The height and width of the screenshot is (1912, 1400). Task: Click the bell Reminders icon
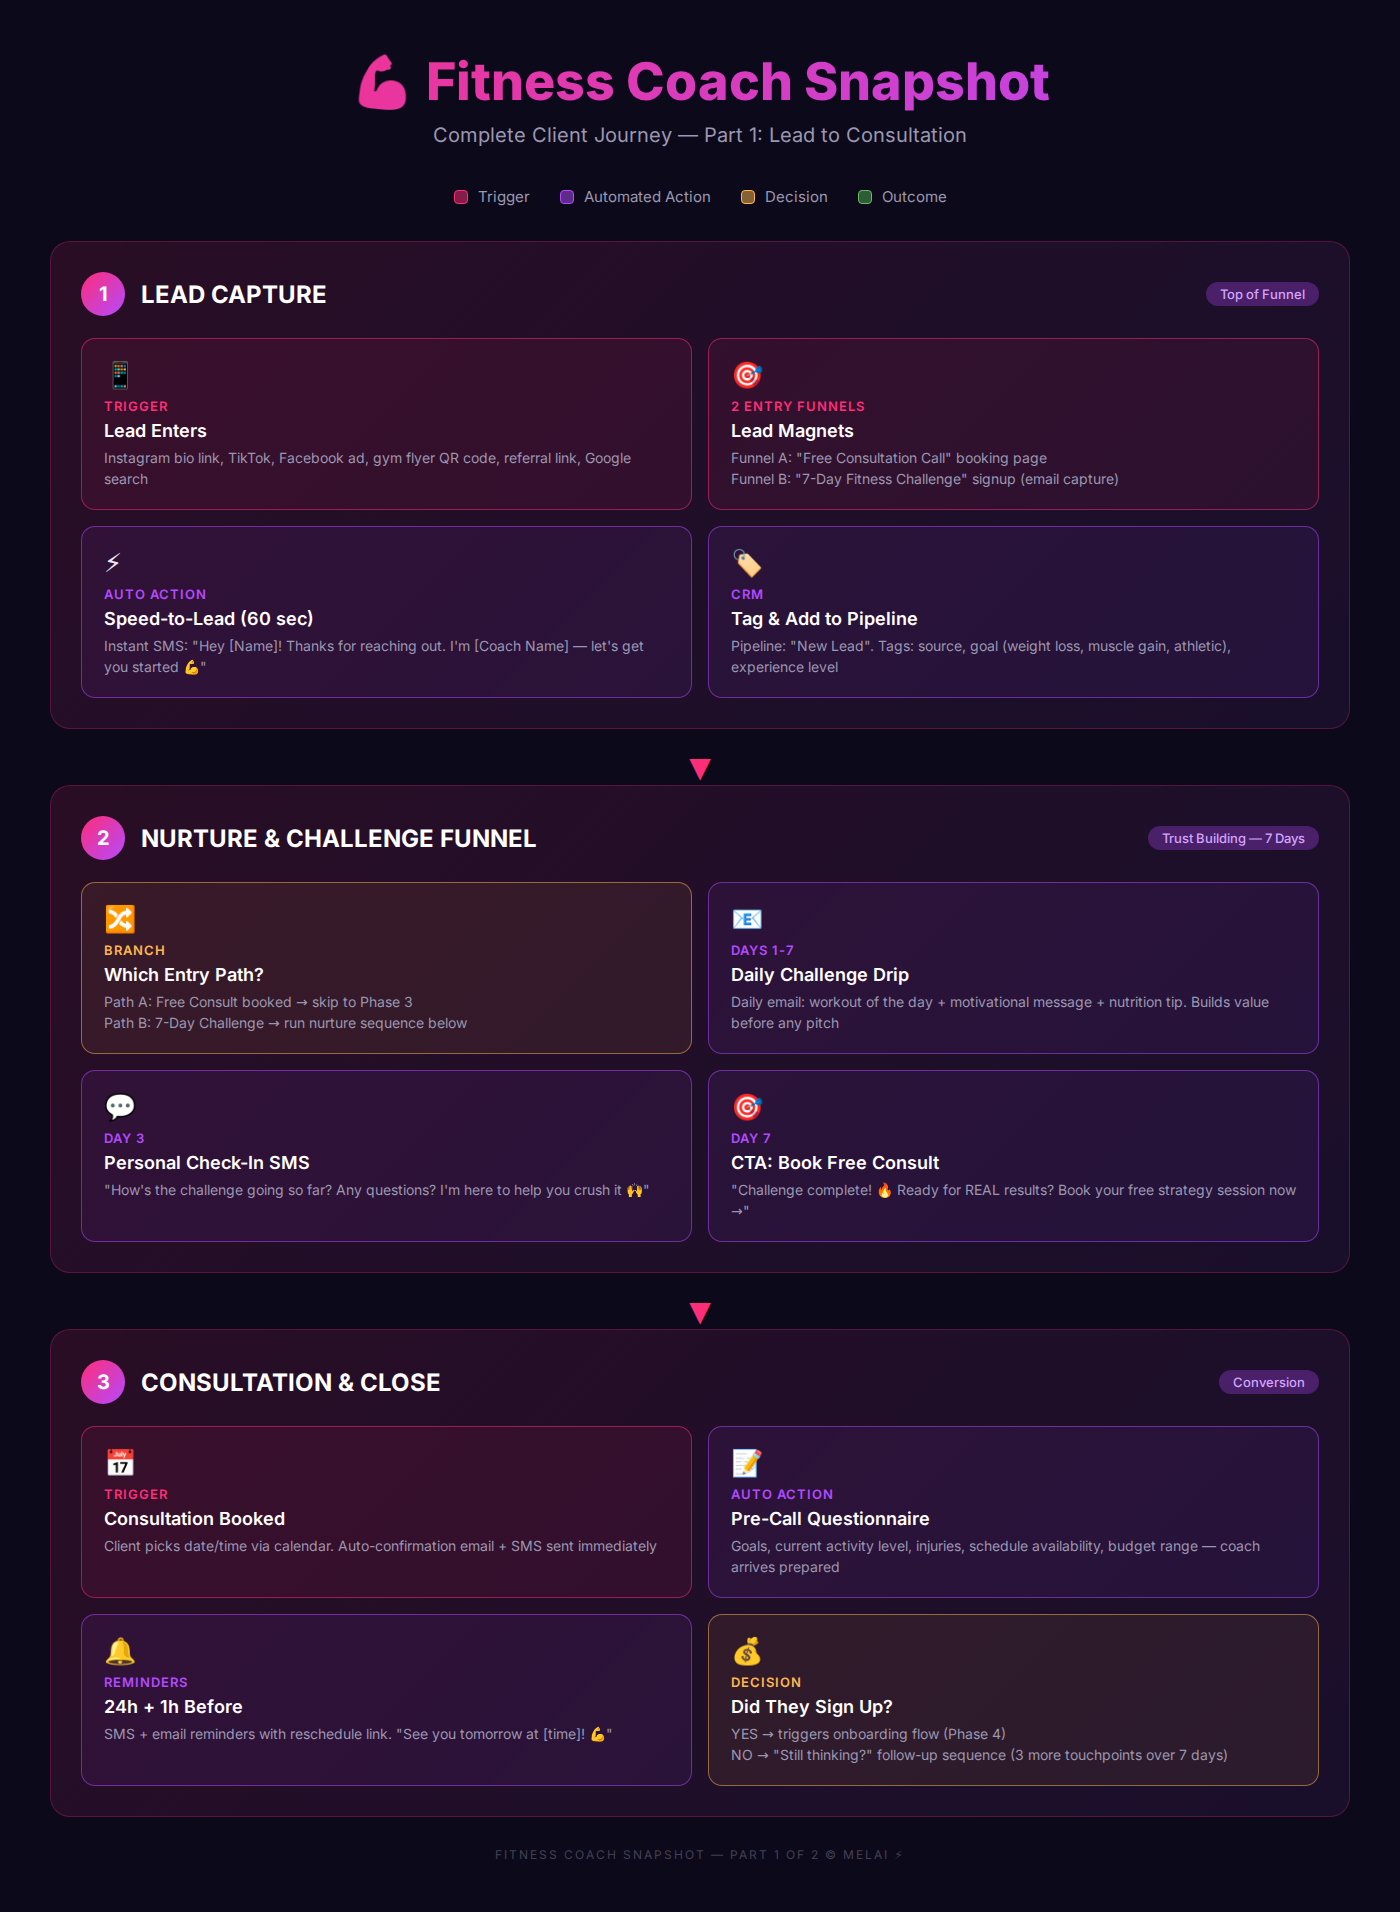pos(120,1651)
